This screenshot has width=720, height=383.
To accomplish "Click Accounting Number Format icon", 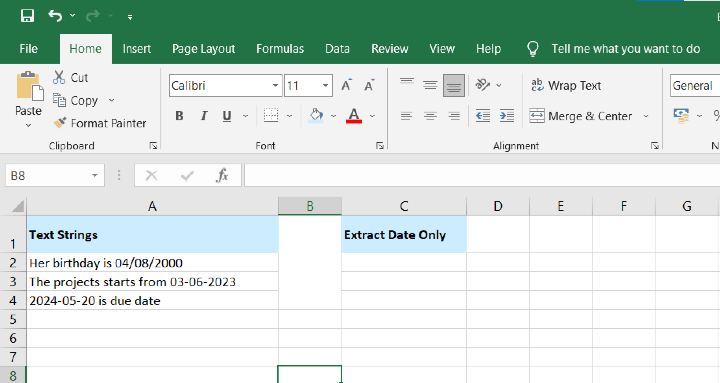I will click(681, 116).
